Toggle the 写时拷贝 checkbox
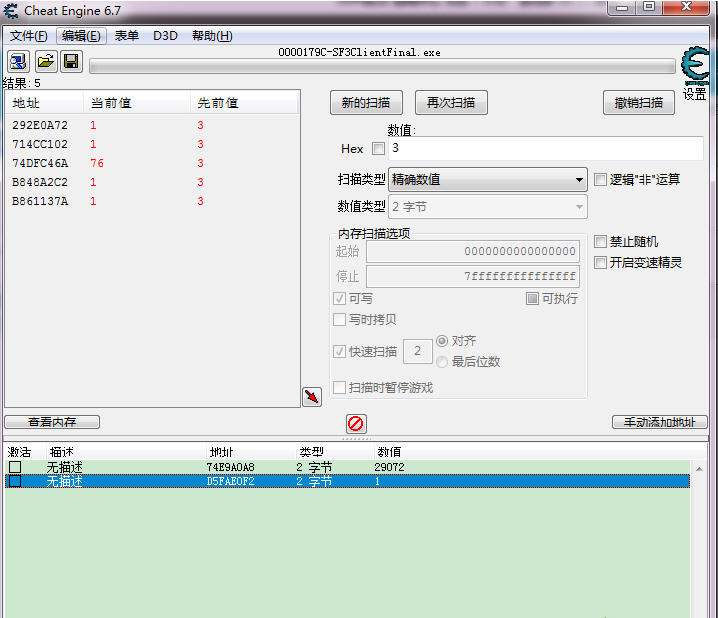Viewport: 718px width, 618px height. [339, 319]
